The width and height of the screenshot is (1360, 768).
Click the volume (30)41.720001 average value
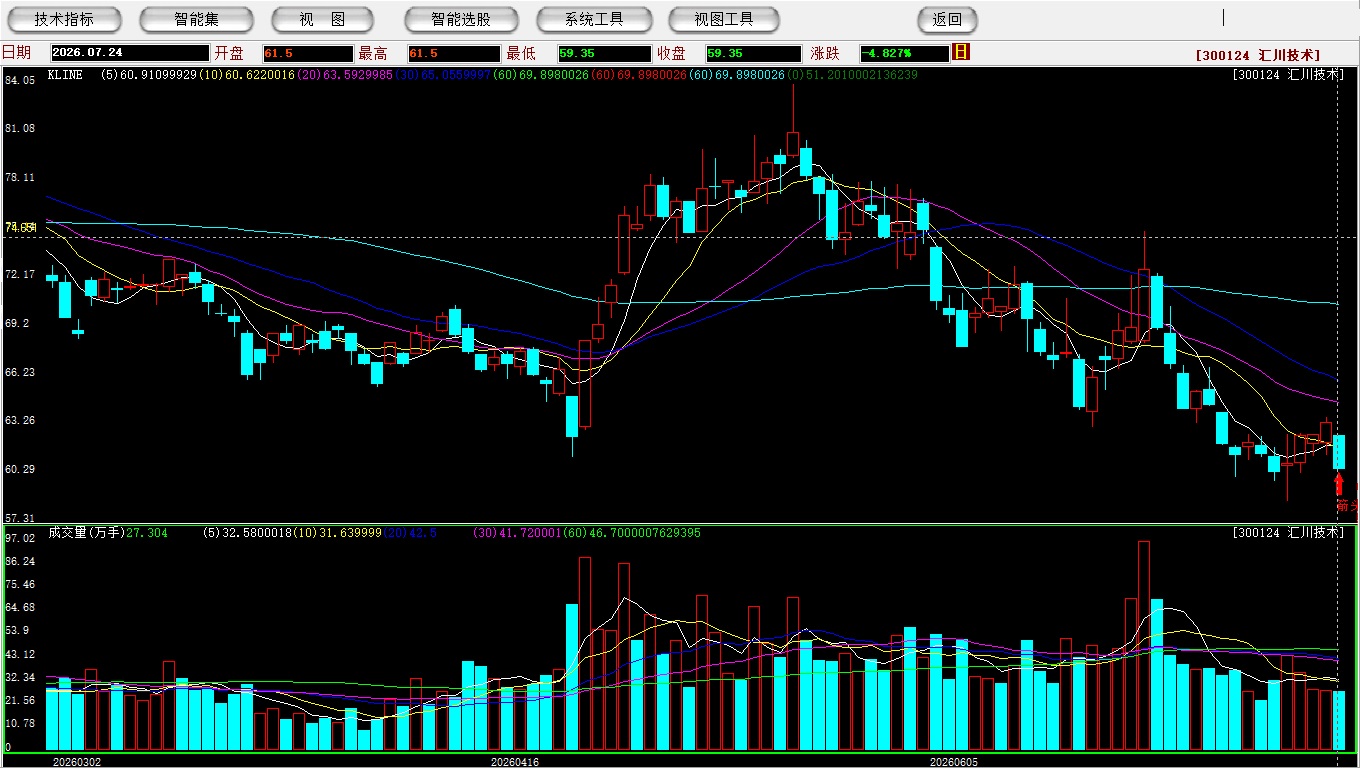click(516, 533)
